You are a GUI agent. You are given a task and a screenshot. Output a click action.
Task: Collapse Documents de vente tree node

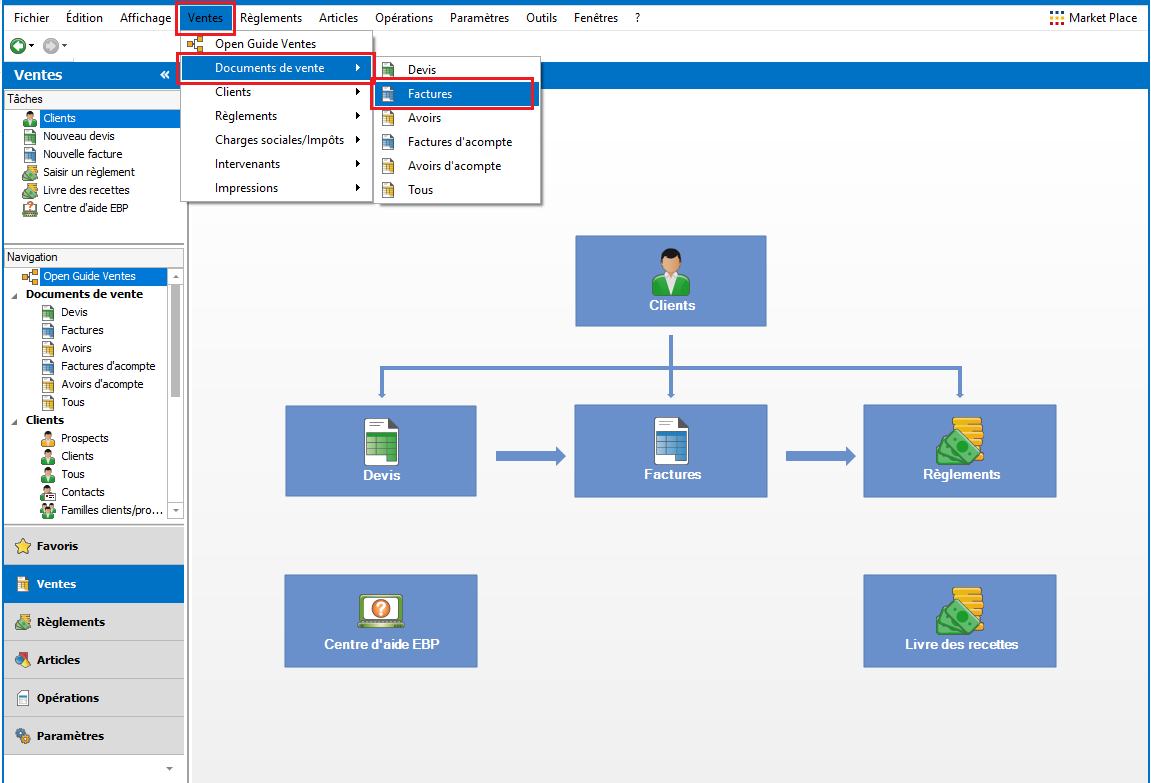click(x=14, y=295)
